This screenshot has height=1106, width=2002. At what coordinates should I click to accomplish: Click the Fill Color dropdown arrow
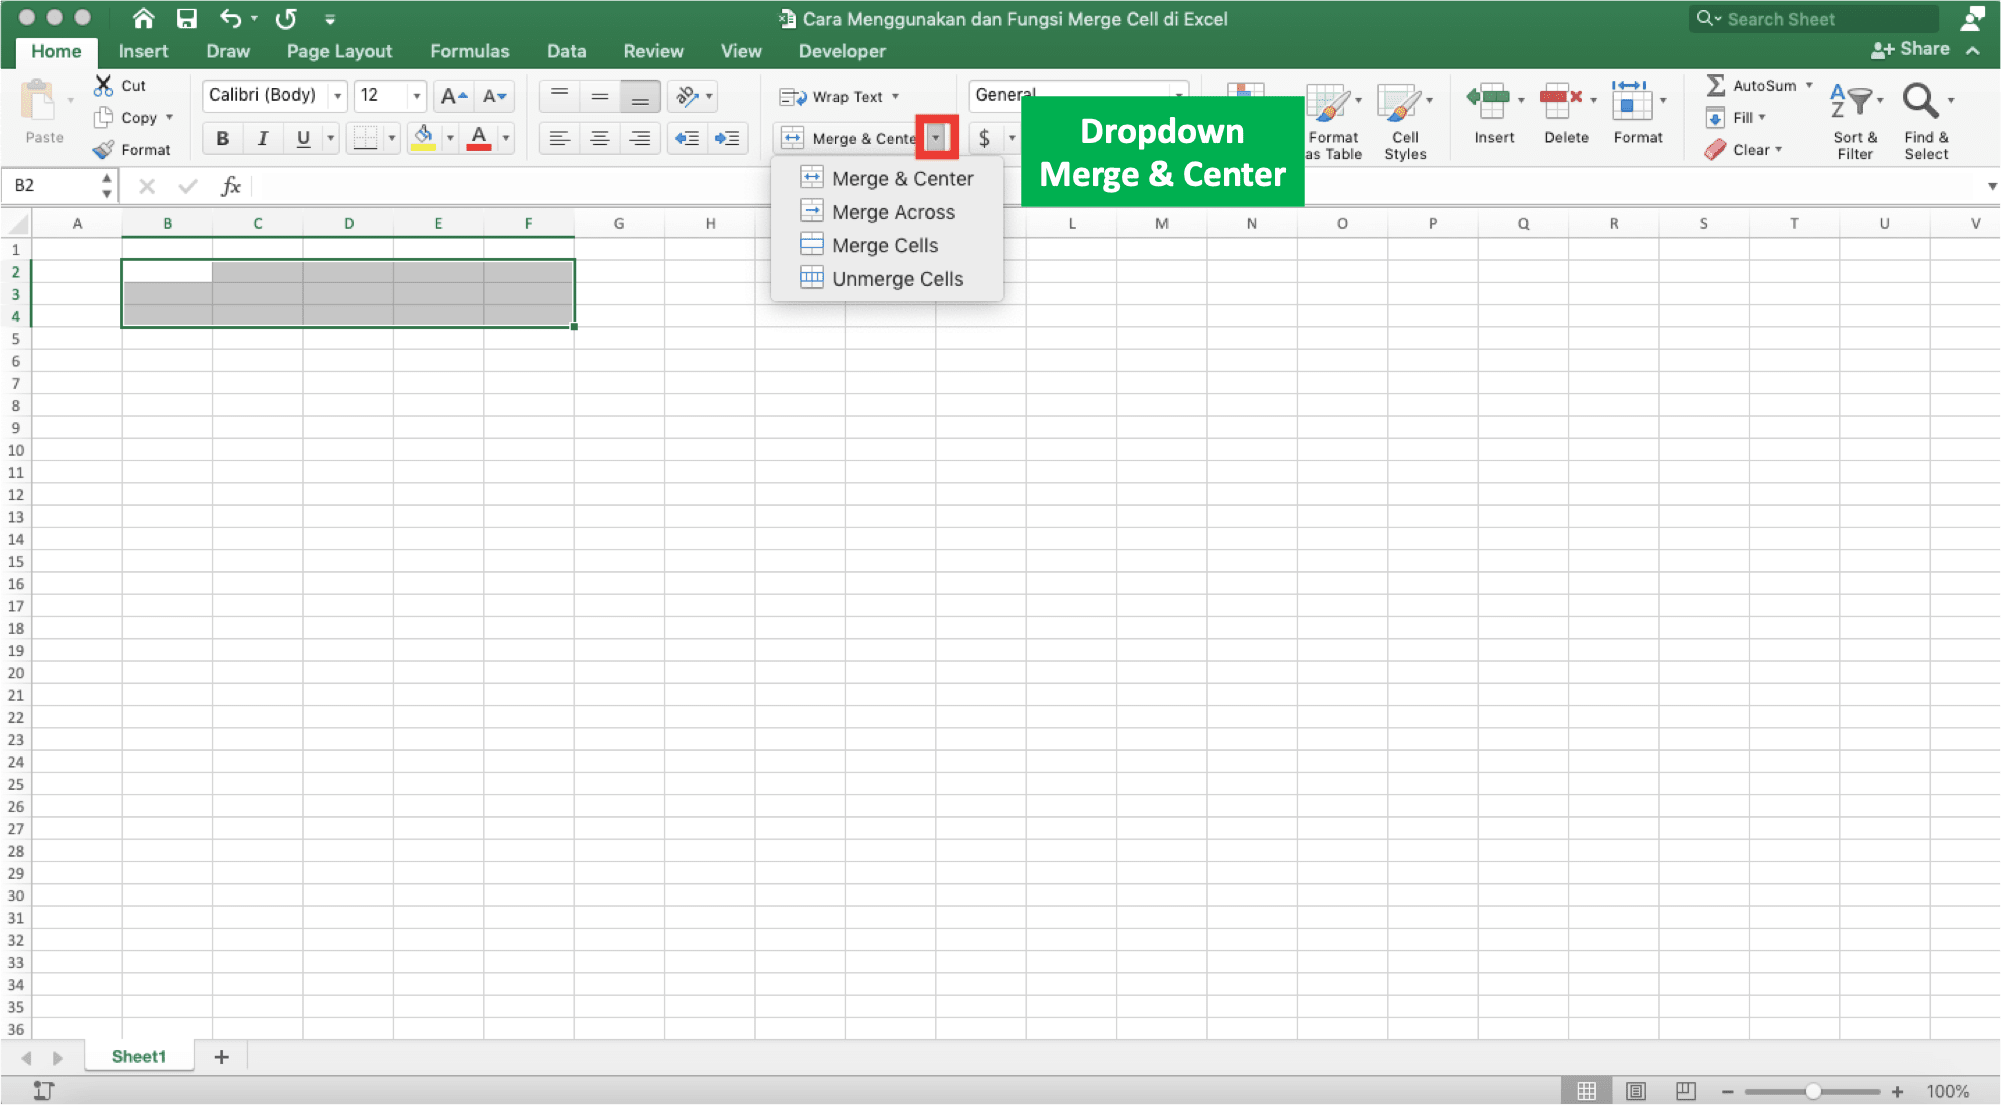pos(448,138)
